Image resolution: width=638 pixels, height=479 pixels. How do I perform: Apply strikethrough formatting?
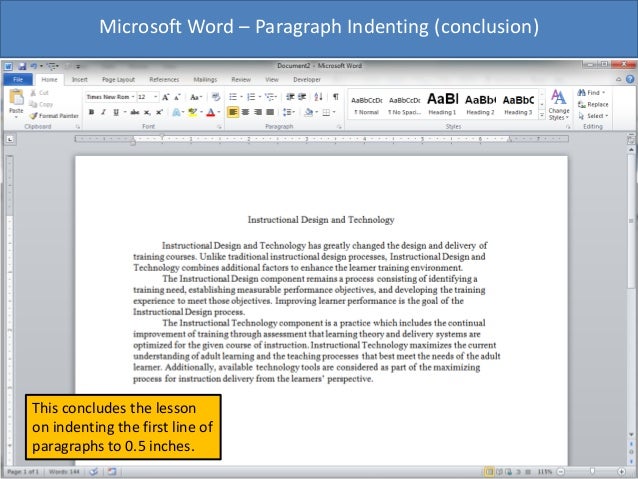tap(135, 112)
